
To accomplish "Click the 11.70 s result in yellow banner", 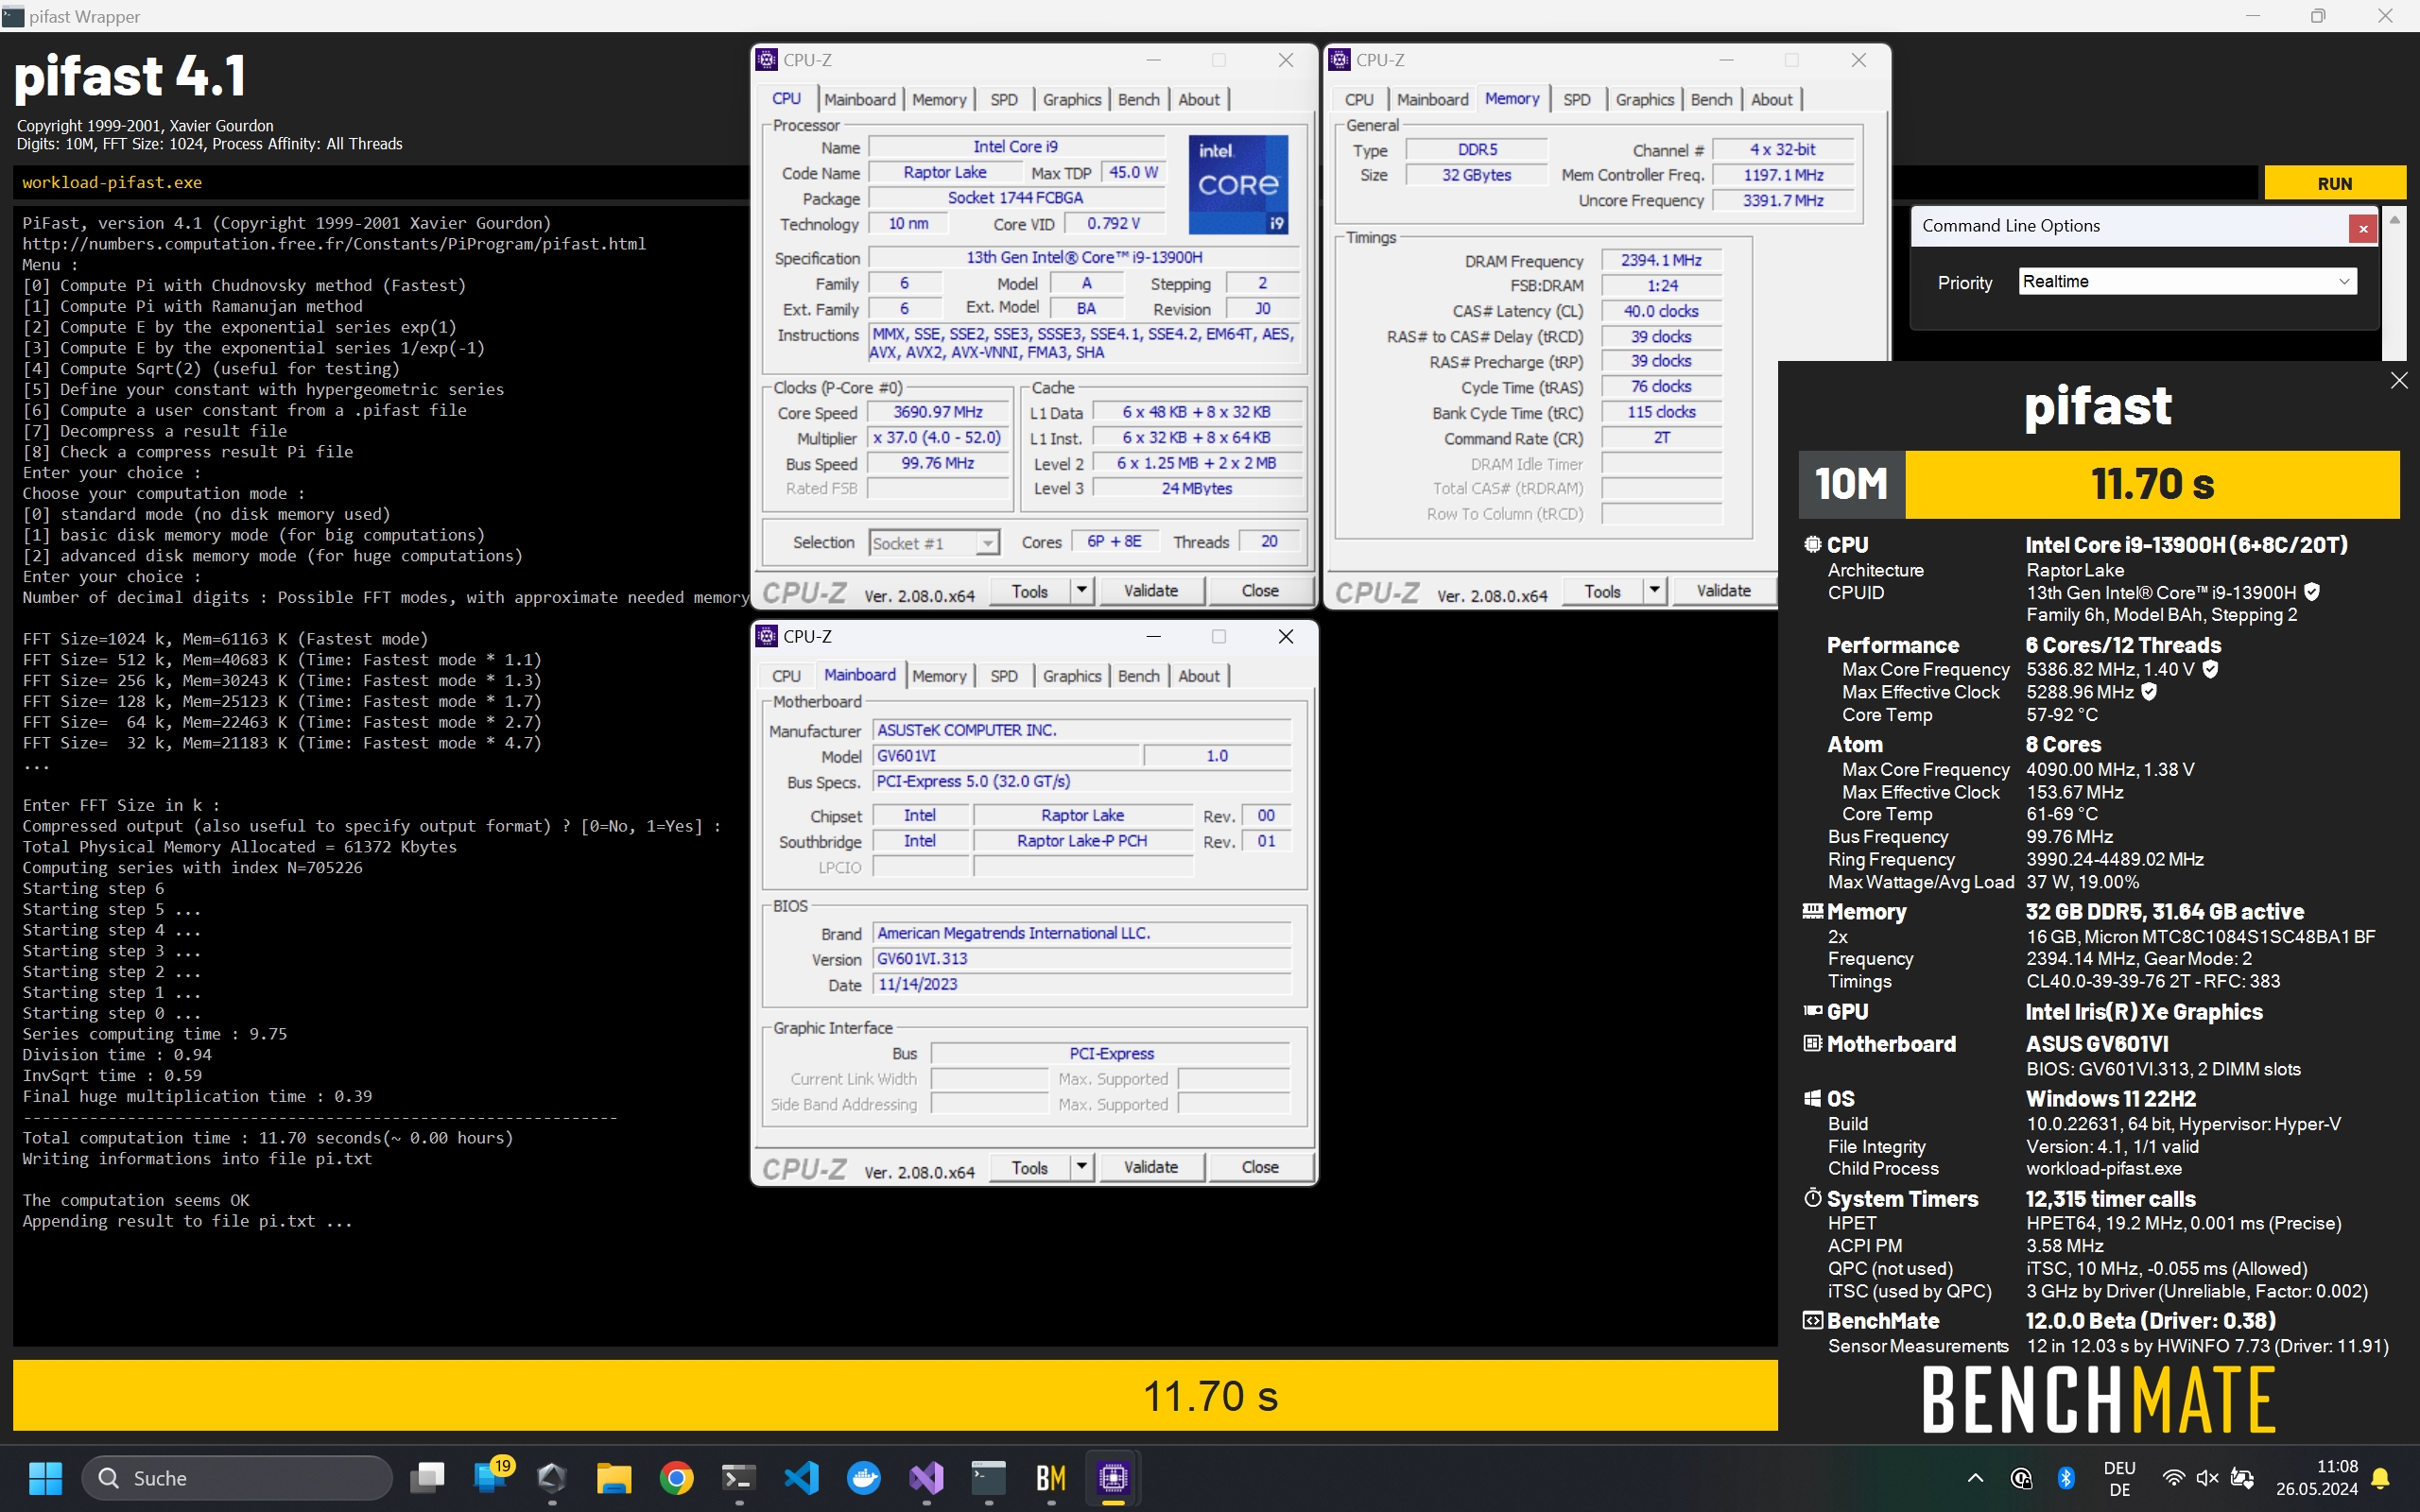I will tap(1210, 1396).
